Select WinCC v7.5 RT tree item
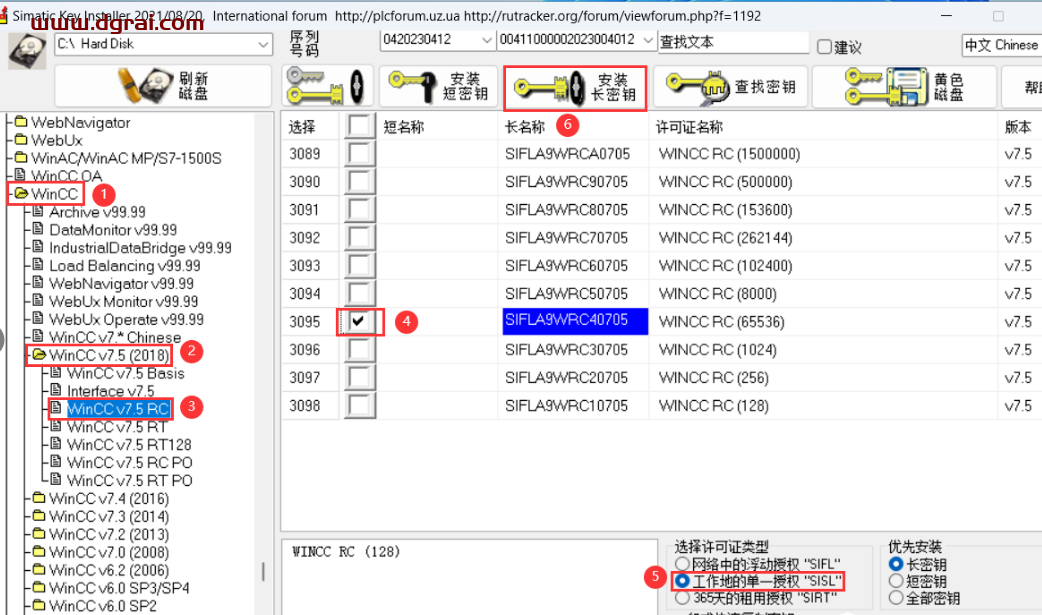The width and height of the screenshot is (1042, 615). pos(116,426)
